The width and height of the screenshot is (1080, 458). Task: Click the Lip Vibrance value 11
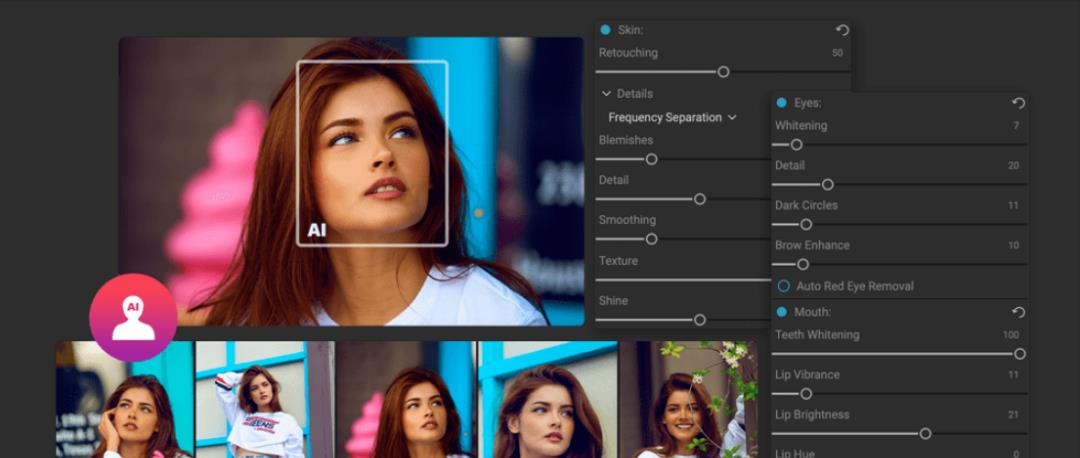[x=1013, y=375]
